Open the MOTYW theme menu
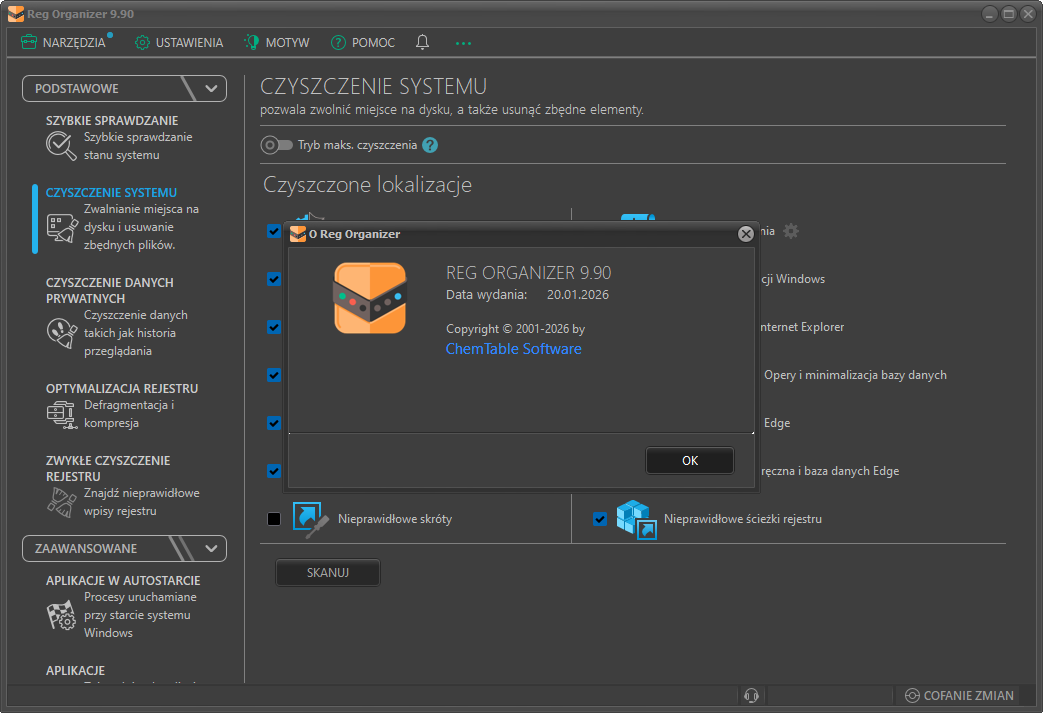The height and width of the screenshot is (713, 1043). [277, 43]
